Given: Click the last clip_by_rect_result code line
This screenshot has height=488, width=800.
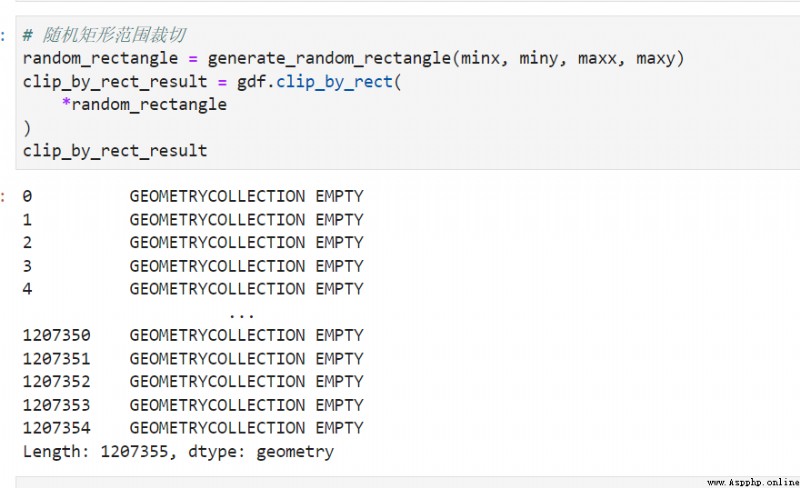Looking at the screenshot, I should (x=115, y=151).
